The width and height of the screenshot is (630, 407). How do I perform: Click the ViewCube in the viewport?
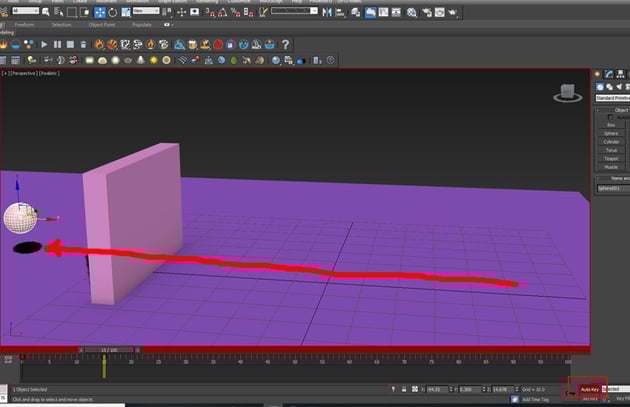coord(567,93)
